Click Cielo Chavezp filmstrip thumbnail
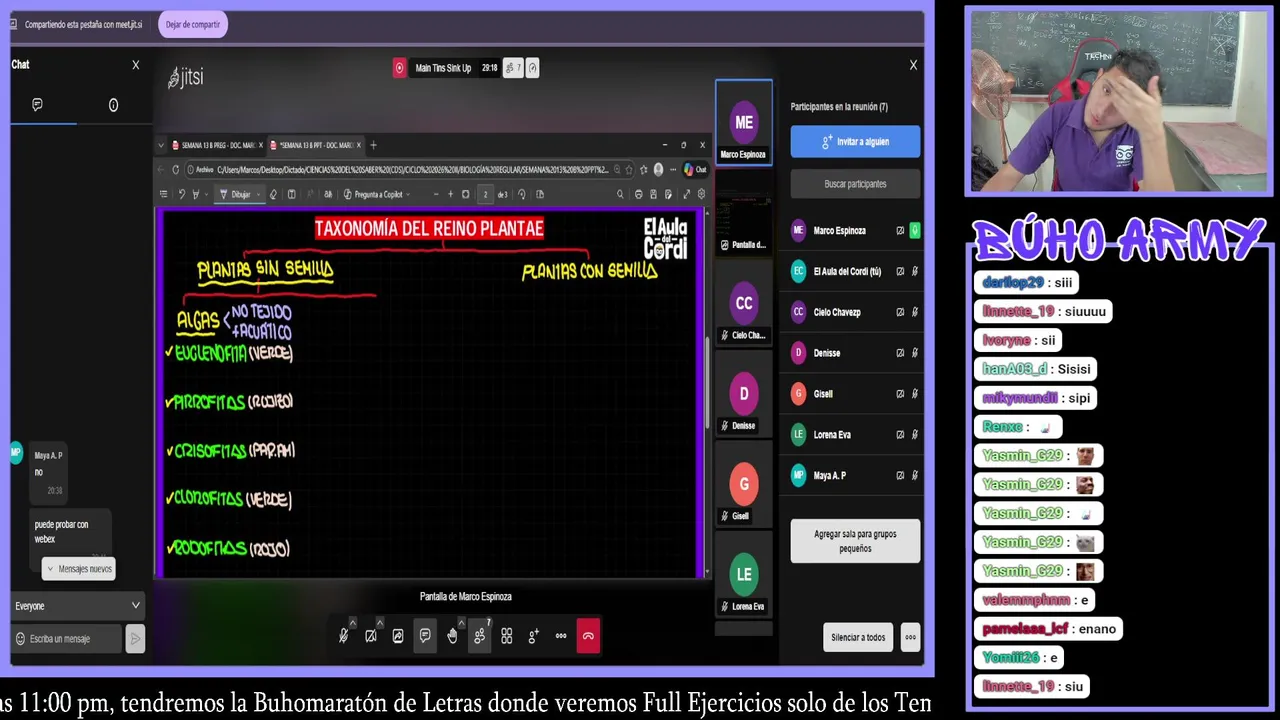The height and width of the screenshot is (720, 1280). (744, 306)
